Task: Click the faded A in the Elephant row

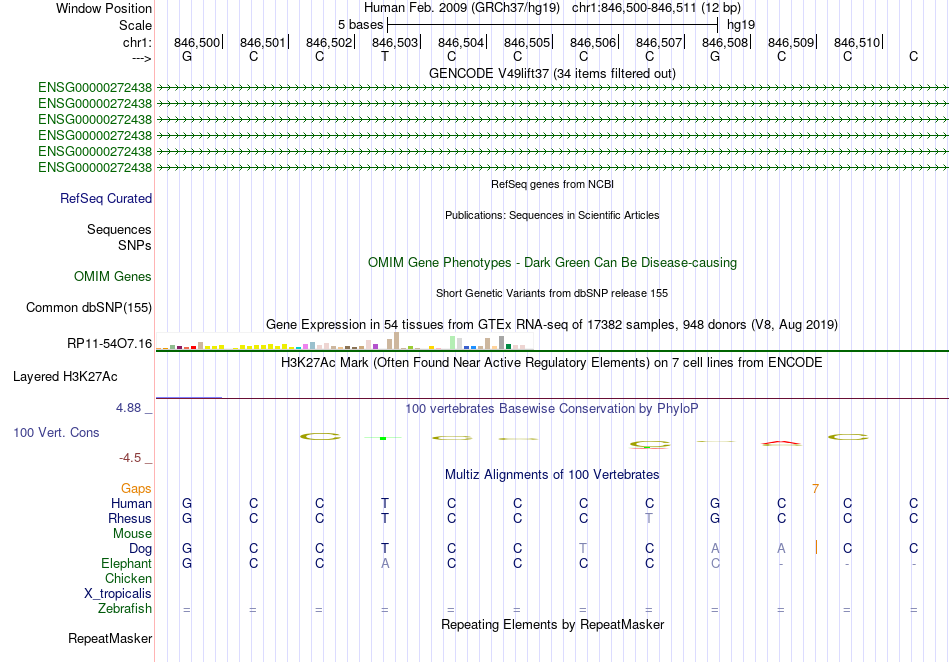Action: [x=385, y=563]
